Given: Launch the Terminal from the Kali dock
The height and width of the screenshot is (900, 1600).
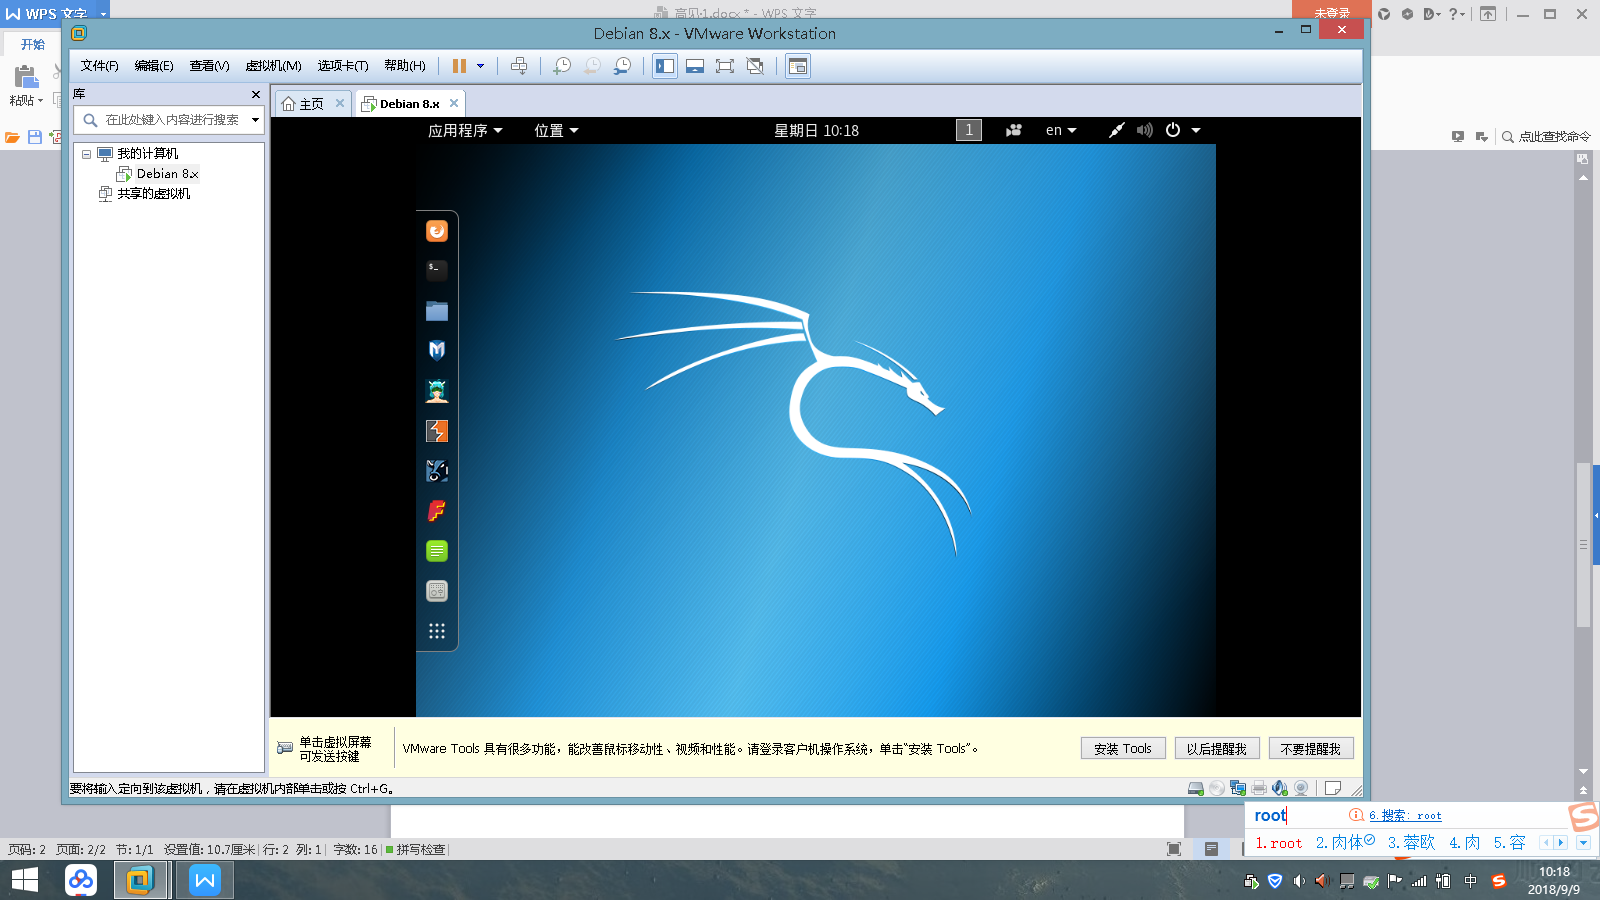Looking at the screenshot, I should point(437,270).
